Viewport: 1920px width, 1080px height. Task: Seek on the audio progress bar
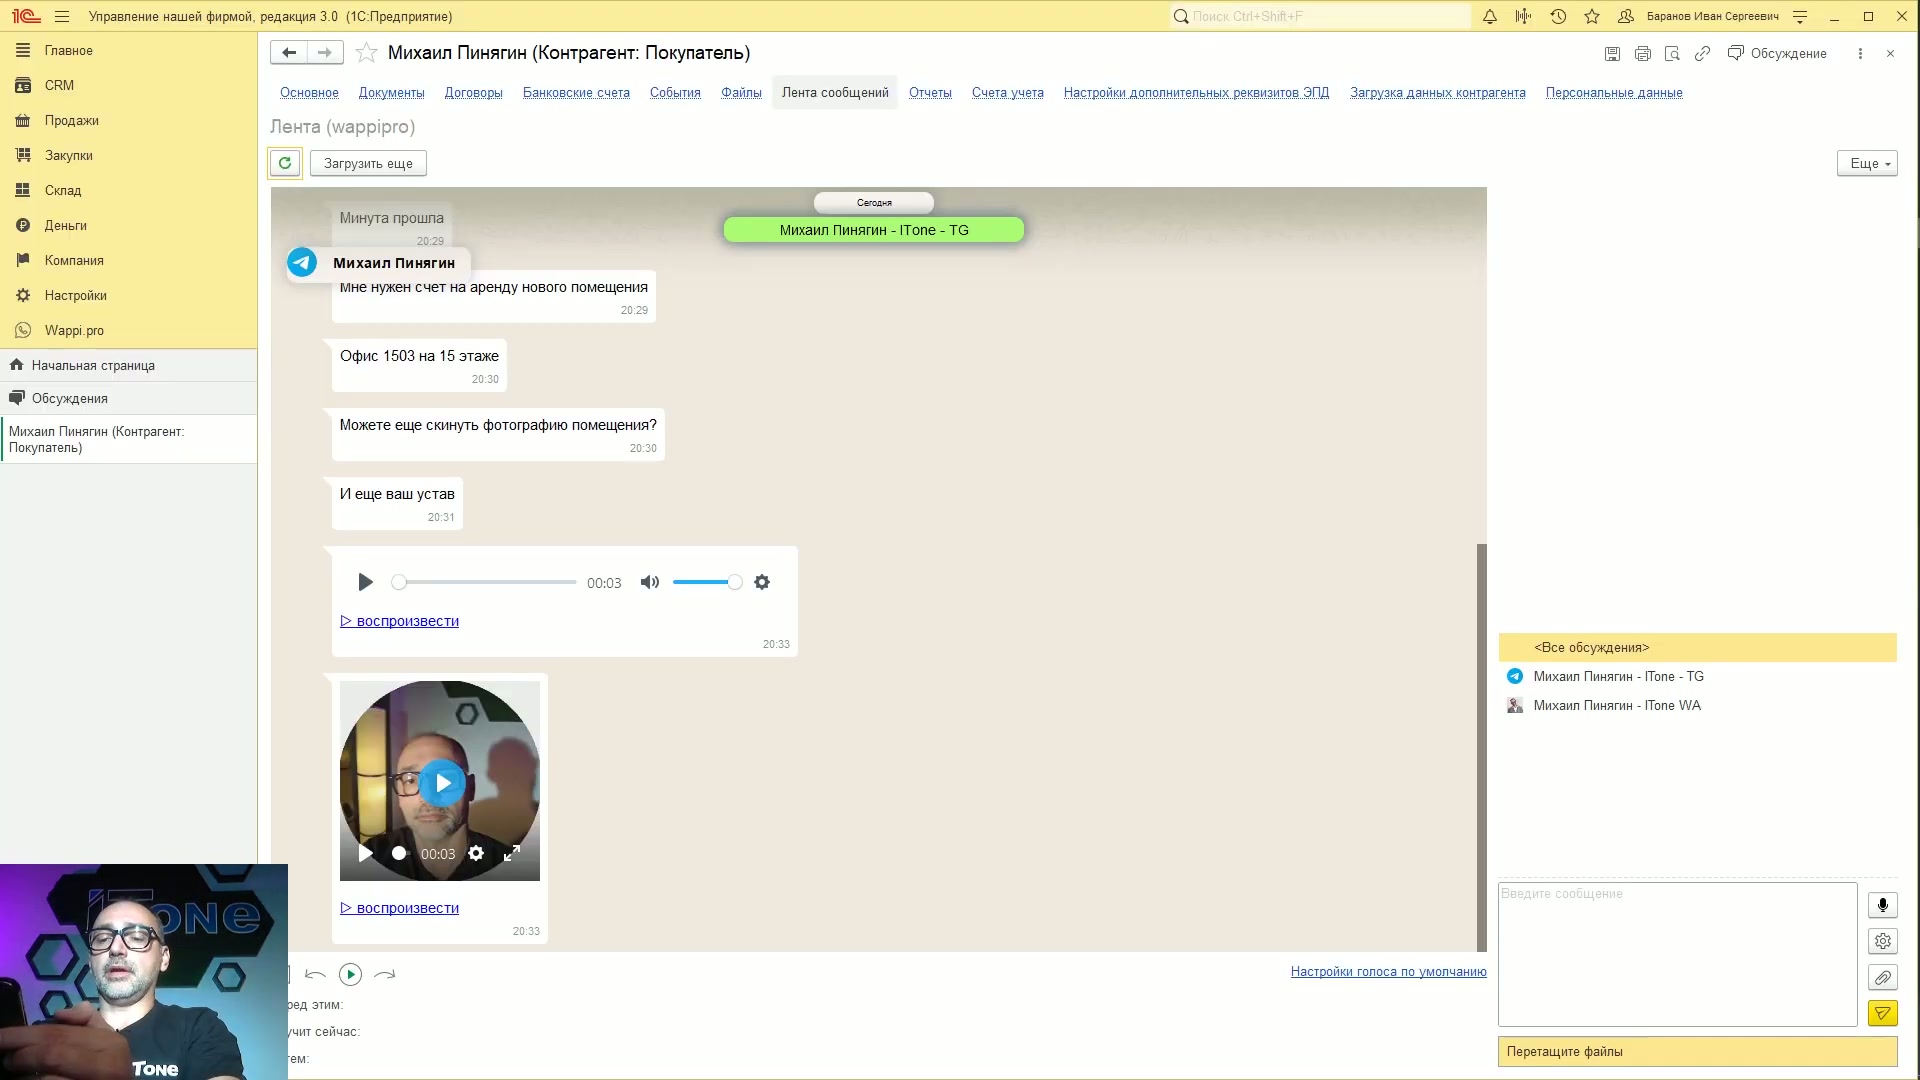486,582
